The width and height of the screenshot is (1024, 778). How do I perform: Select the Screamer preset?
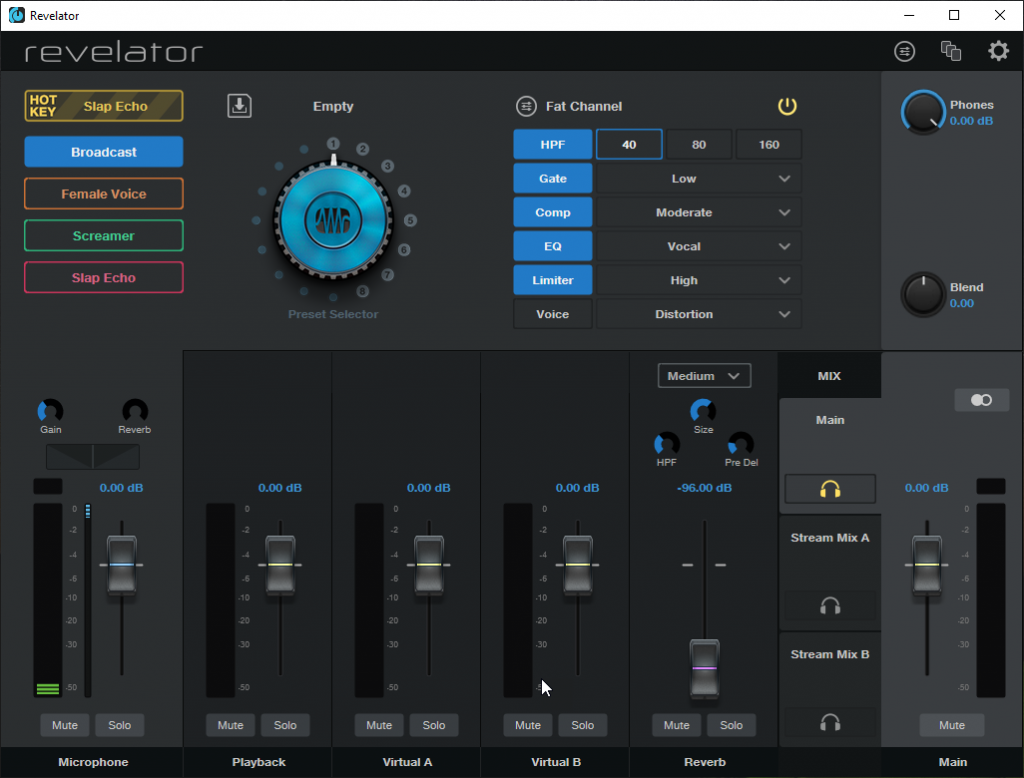(x=104, y=235)
